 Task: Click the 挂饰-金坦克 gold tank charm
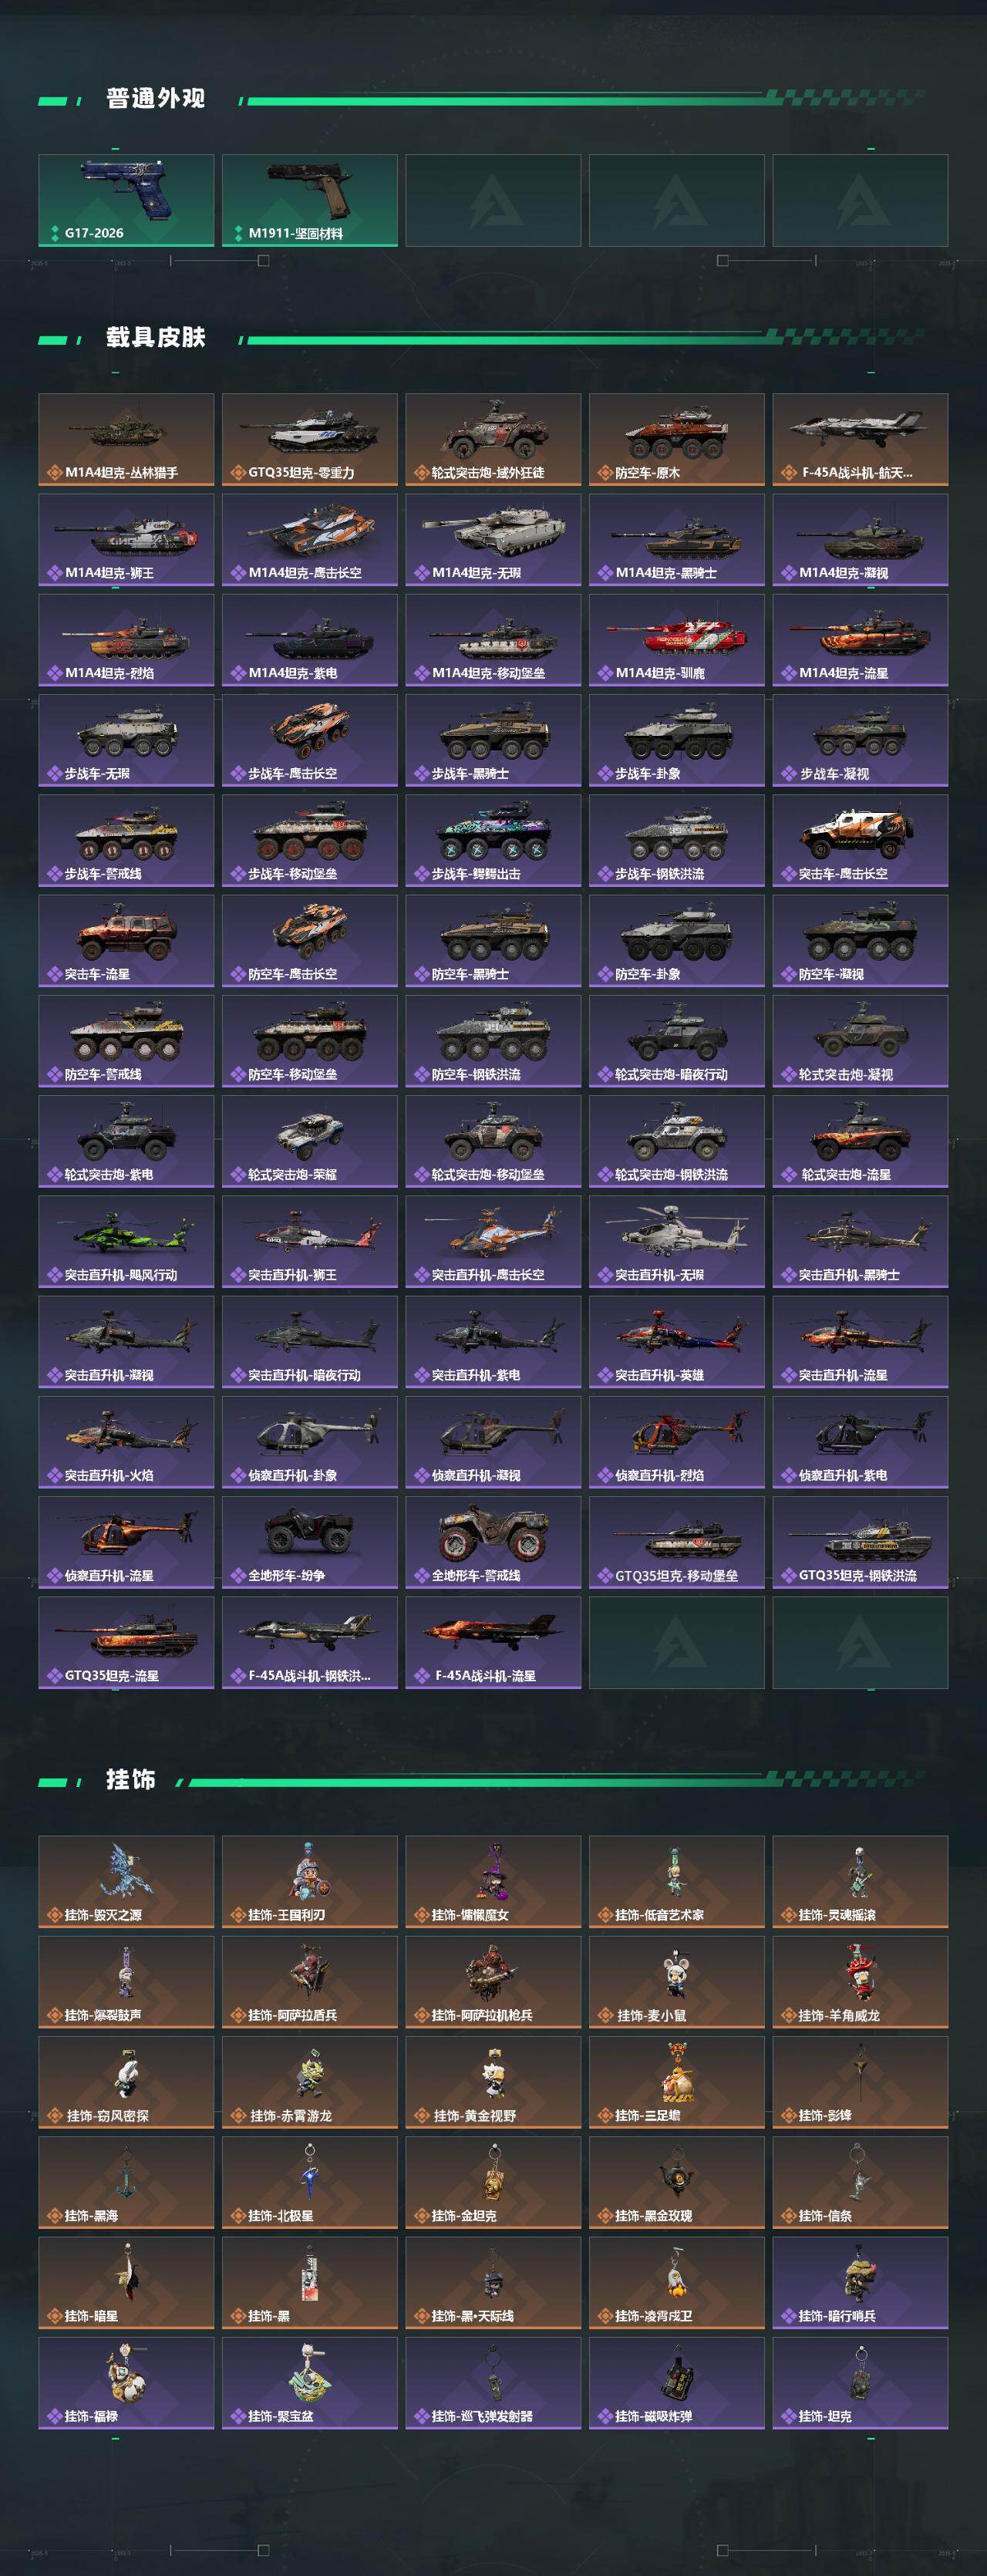493,2183
